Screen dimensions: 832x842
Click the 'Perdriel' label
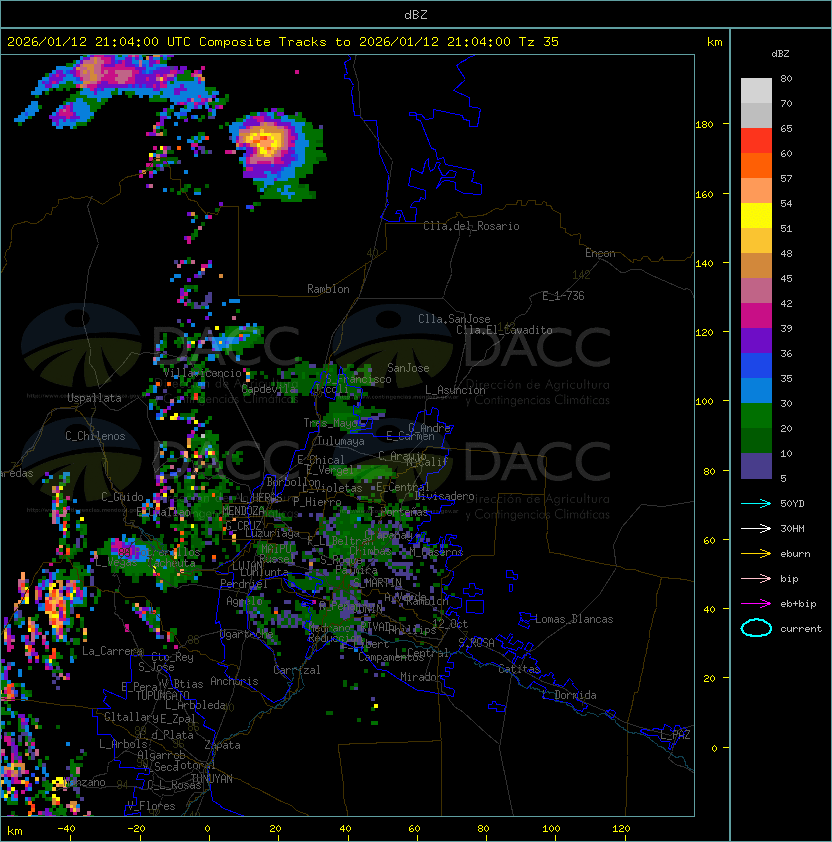pos(244,583)
